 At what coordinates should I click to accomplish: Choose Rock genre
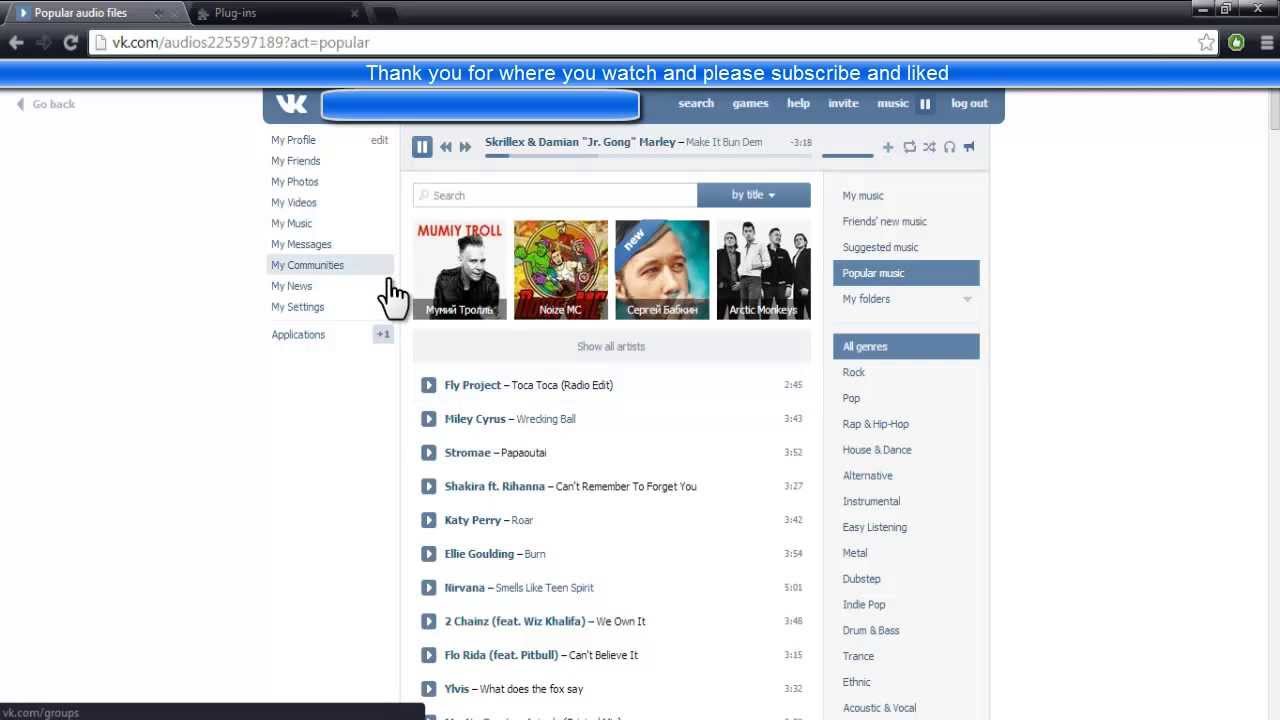tap(854, 372)
